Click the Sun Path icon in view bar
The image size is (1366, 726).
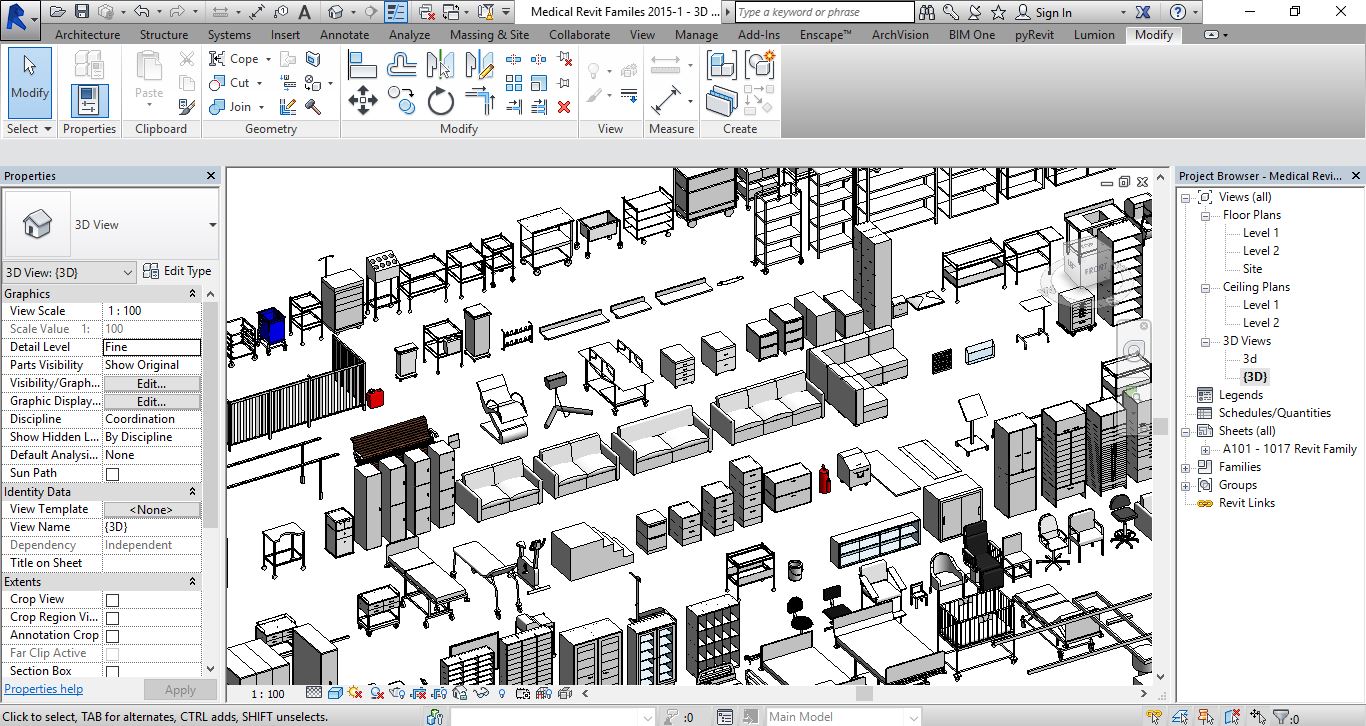click(x=356, y=693)
